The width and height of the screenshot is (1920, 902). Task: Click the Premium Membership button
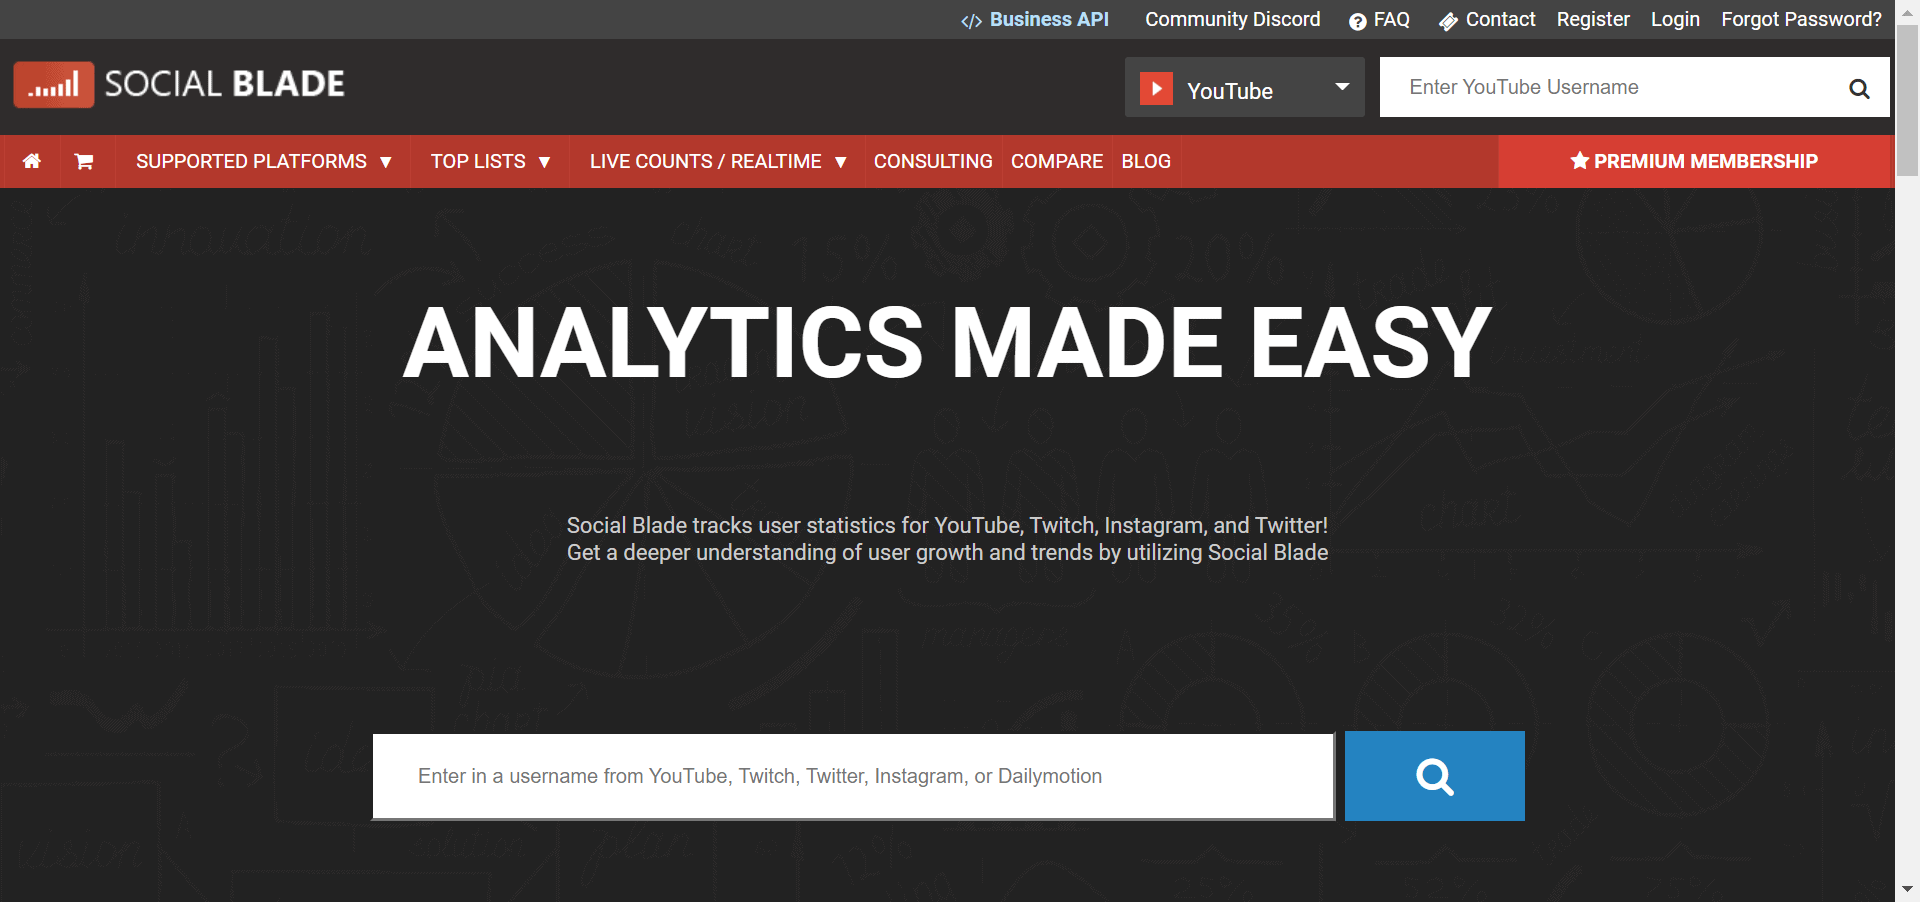click(x=1696, y=161)
